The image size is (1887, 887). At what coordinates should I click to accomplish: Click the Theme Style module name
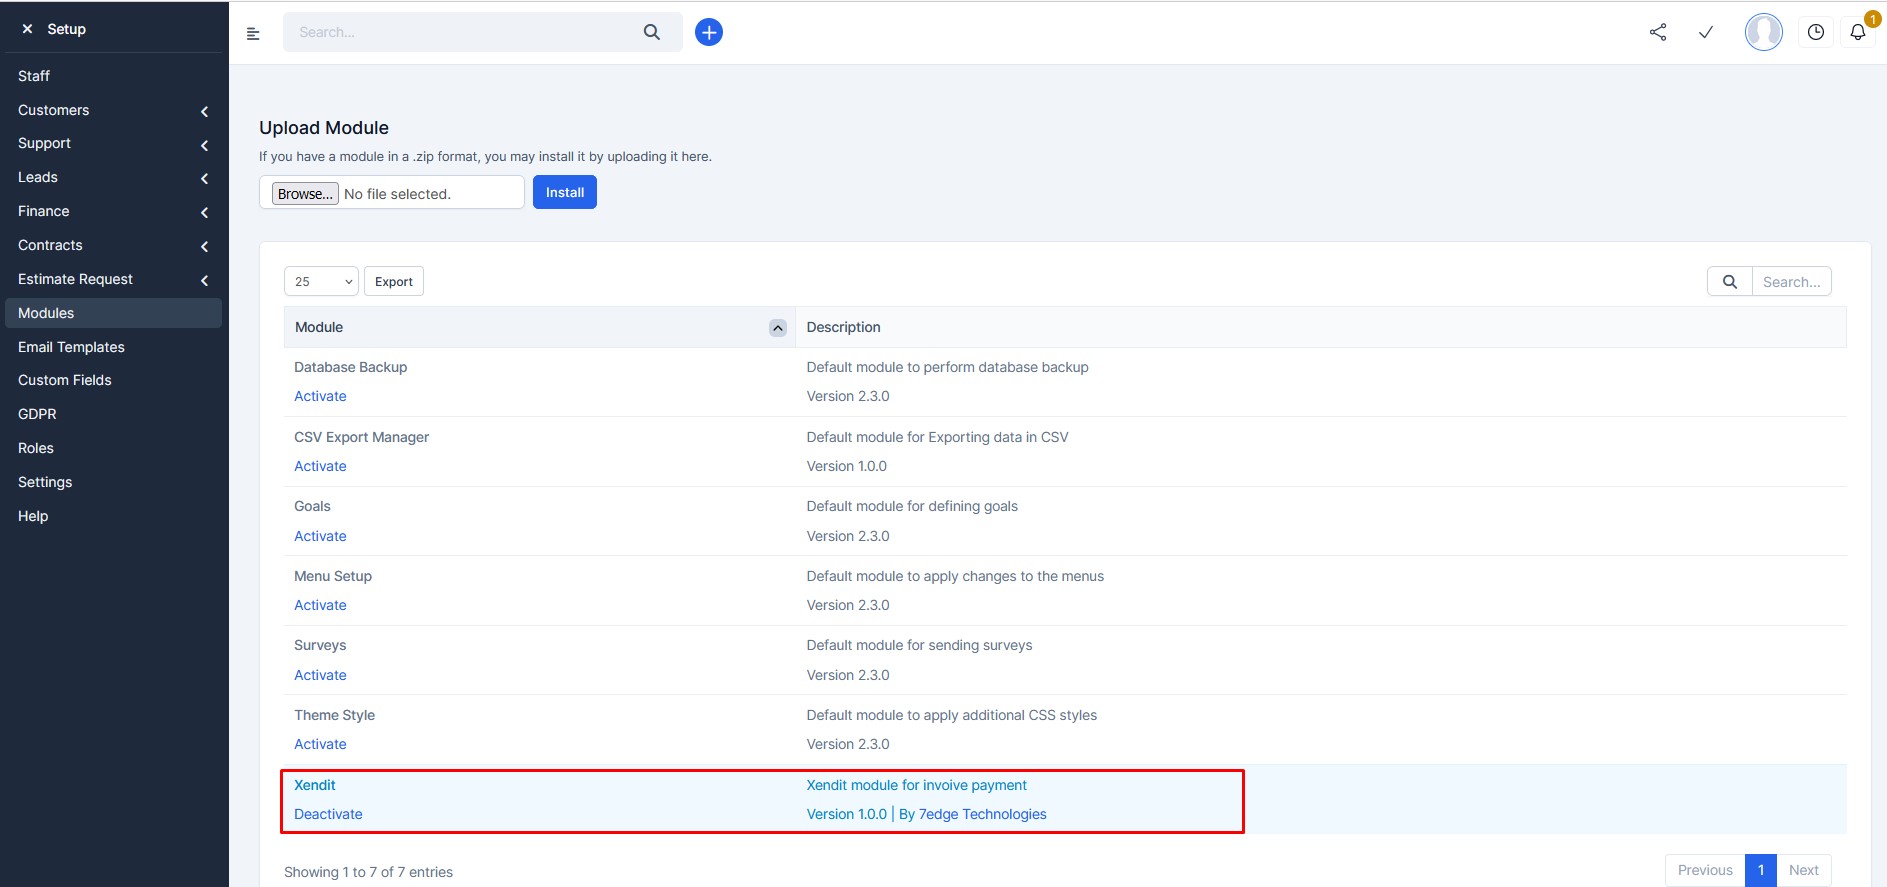335,715
